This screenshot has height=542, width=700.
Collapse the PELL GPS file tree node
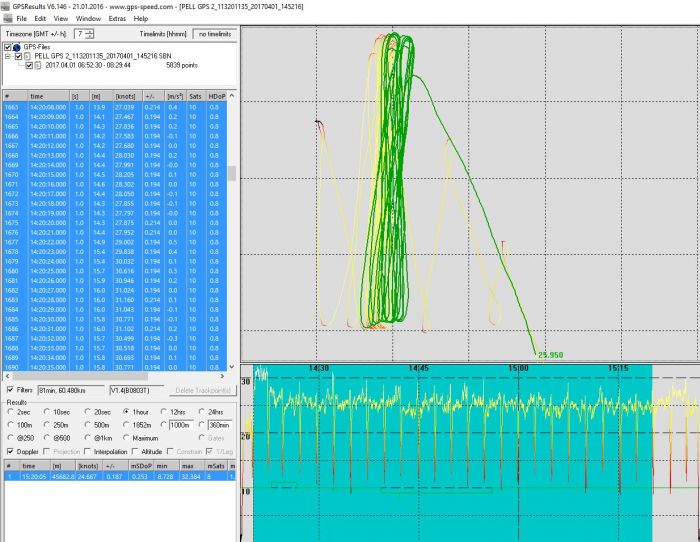pyautogui.click(x=8, y=56)
